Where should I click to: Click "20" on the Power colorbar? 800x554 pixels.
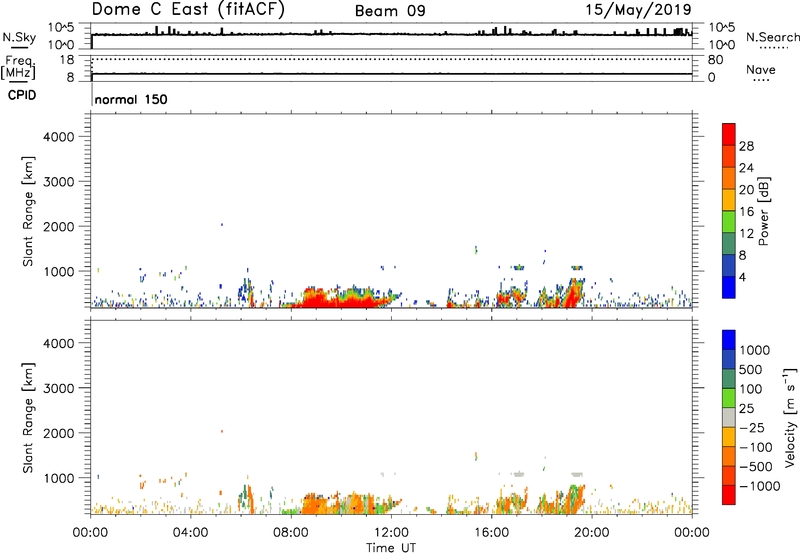coord(746,190)
